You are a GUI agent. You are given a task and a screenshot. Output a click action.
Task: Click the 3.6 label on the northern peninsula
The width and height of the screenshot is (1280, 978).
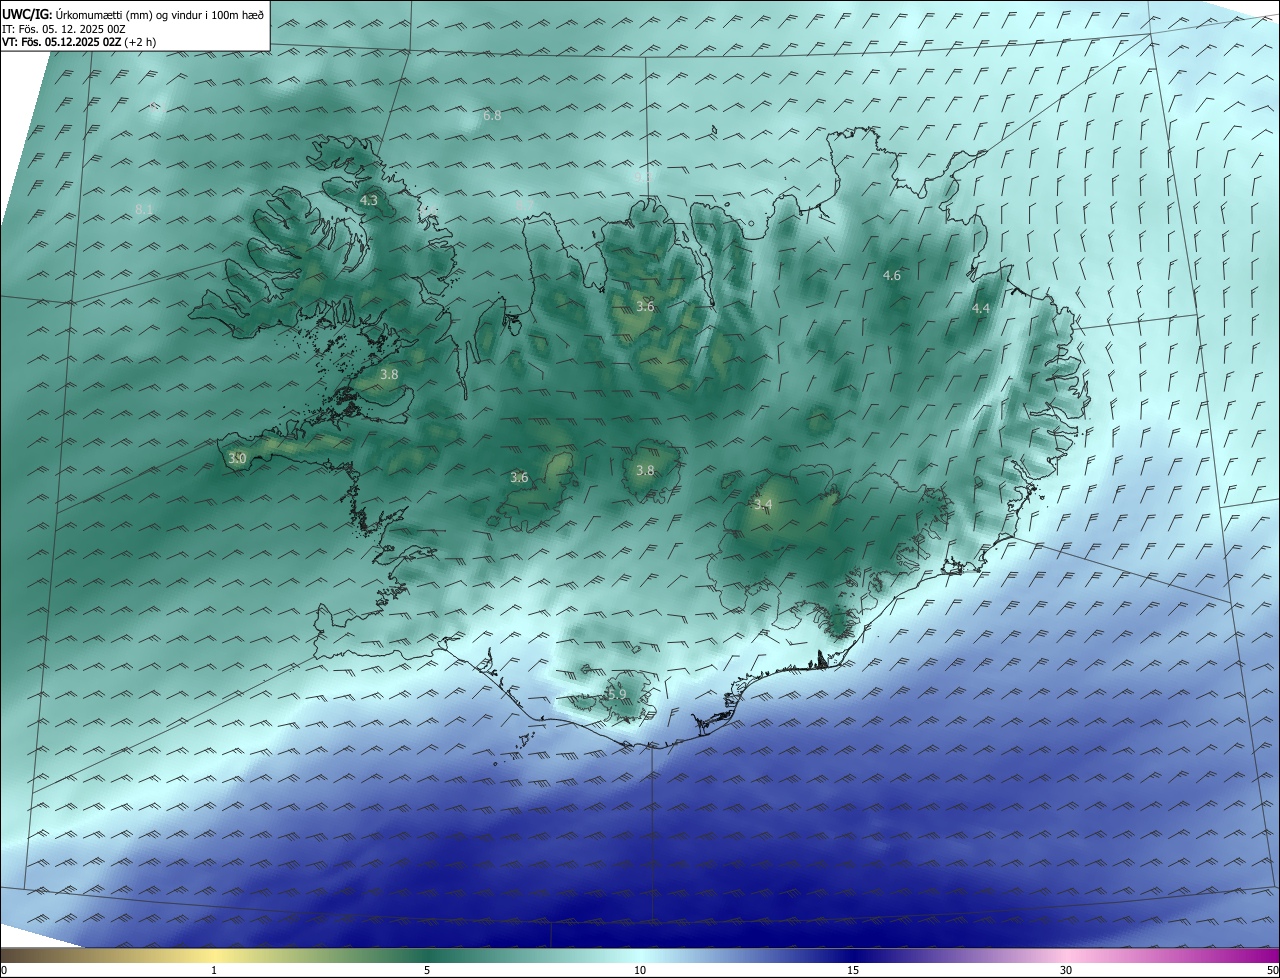coord(645,306)
